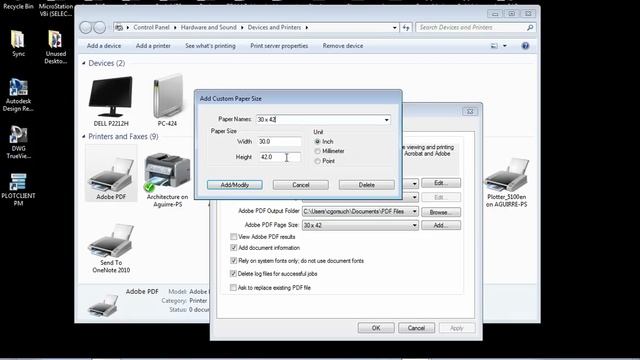
Task: Toggle Rely on system fonts only checkbox
Action: [x=233, y=260]
